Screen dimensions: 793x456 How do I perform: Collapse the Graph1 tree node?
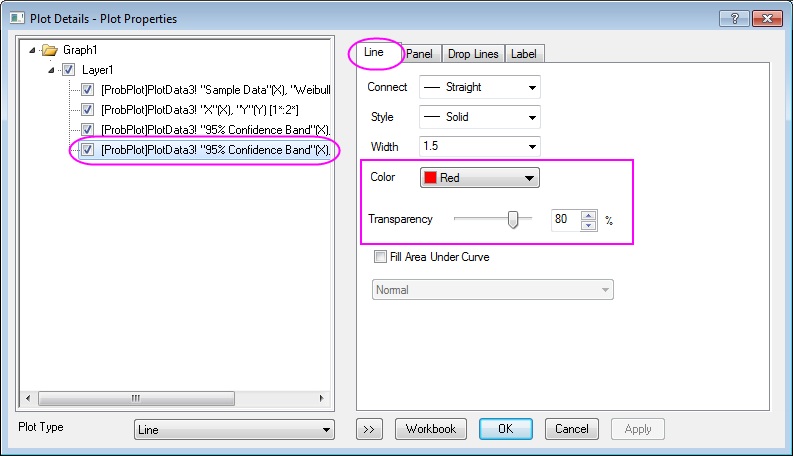coord(32,50)
